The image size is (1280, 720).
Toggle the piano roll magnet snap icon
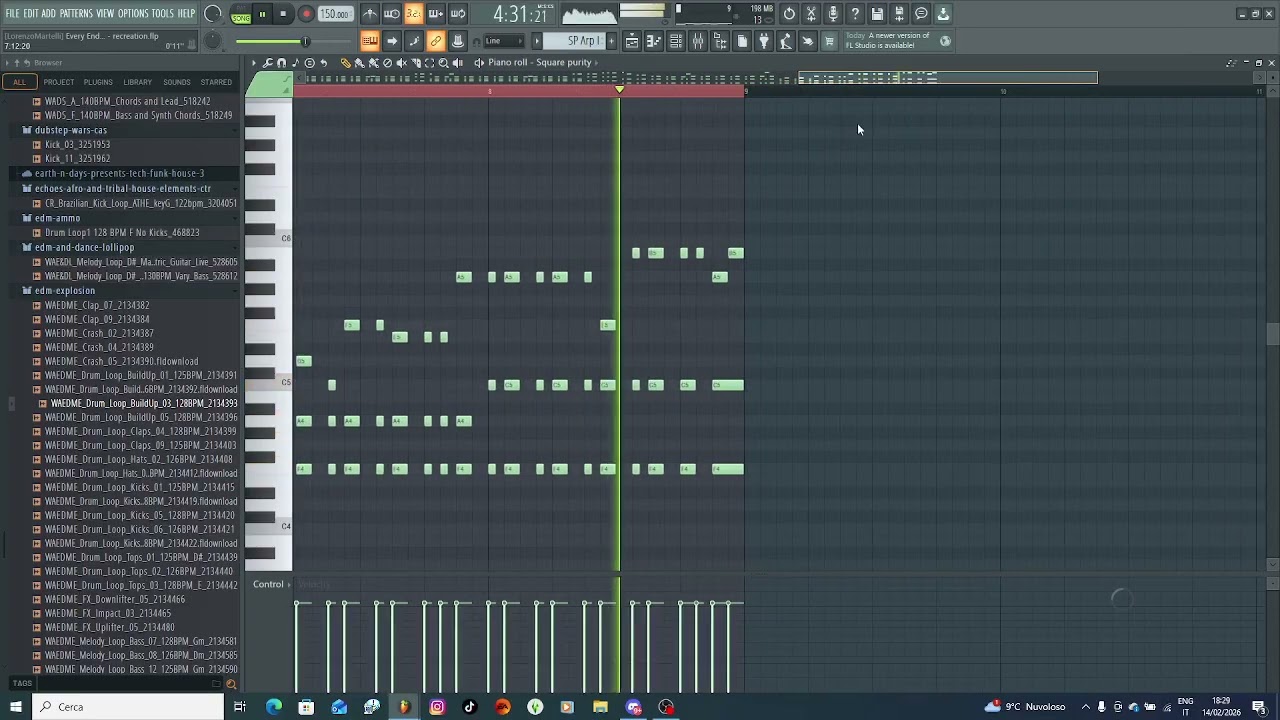[x=281, y=63]
